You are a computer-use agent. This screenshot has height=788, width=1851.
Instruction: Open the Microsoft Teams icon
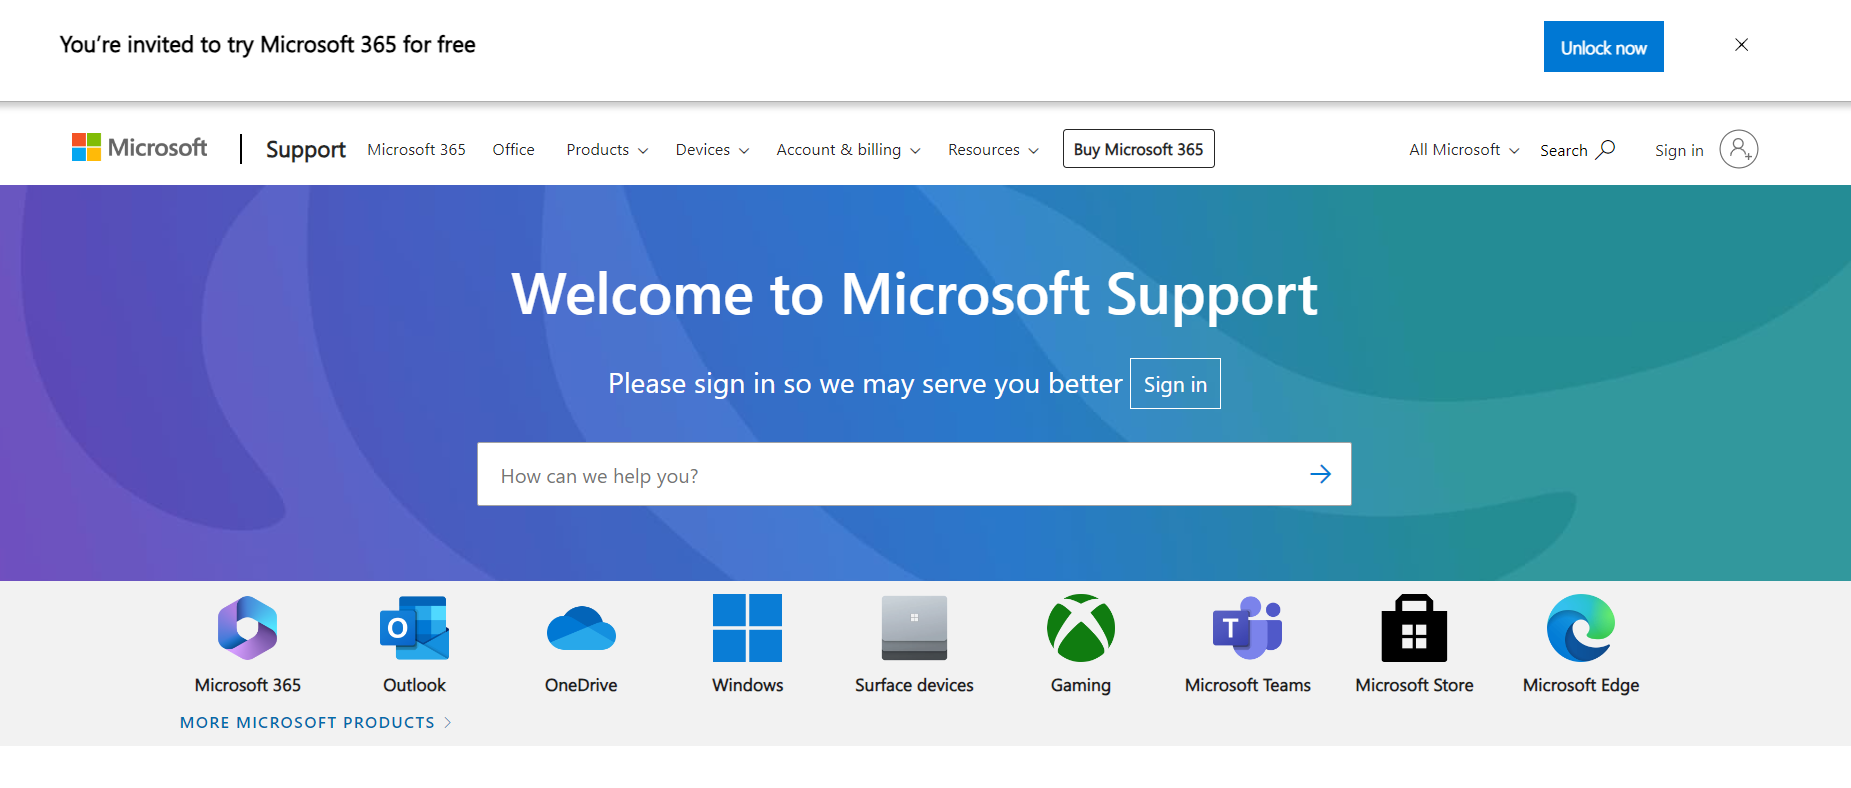pos(1247,628)
